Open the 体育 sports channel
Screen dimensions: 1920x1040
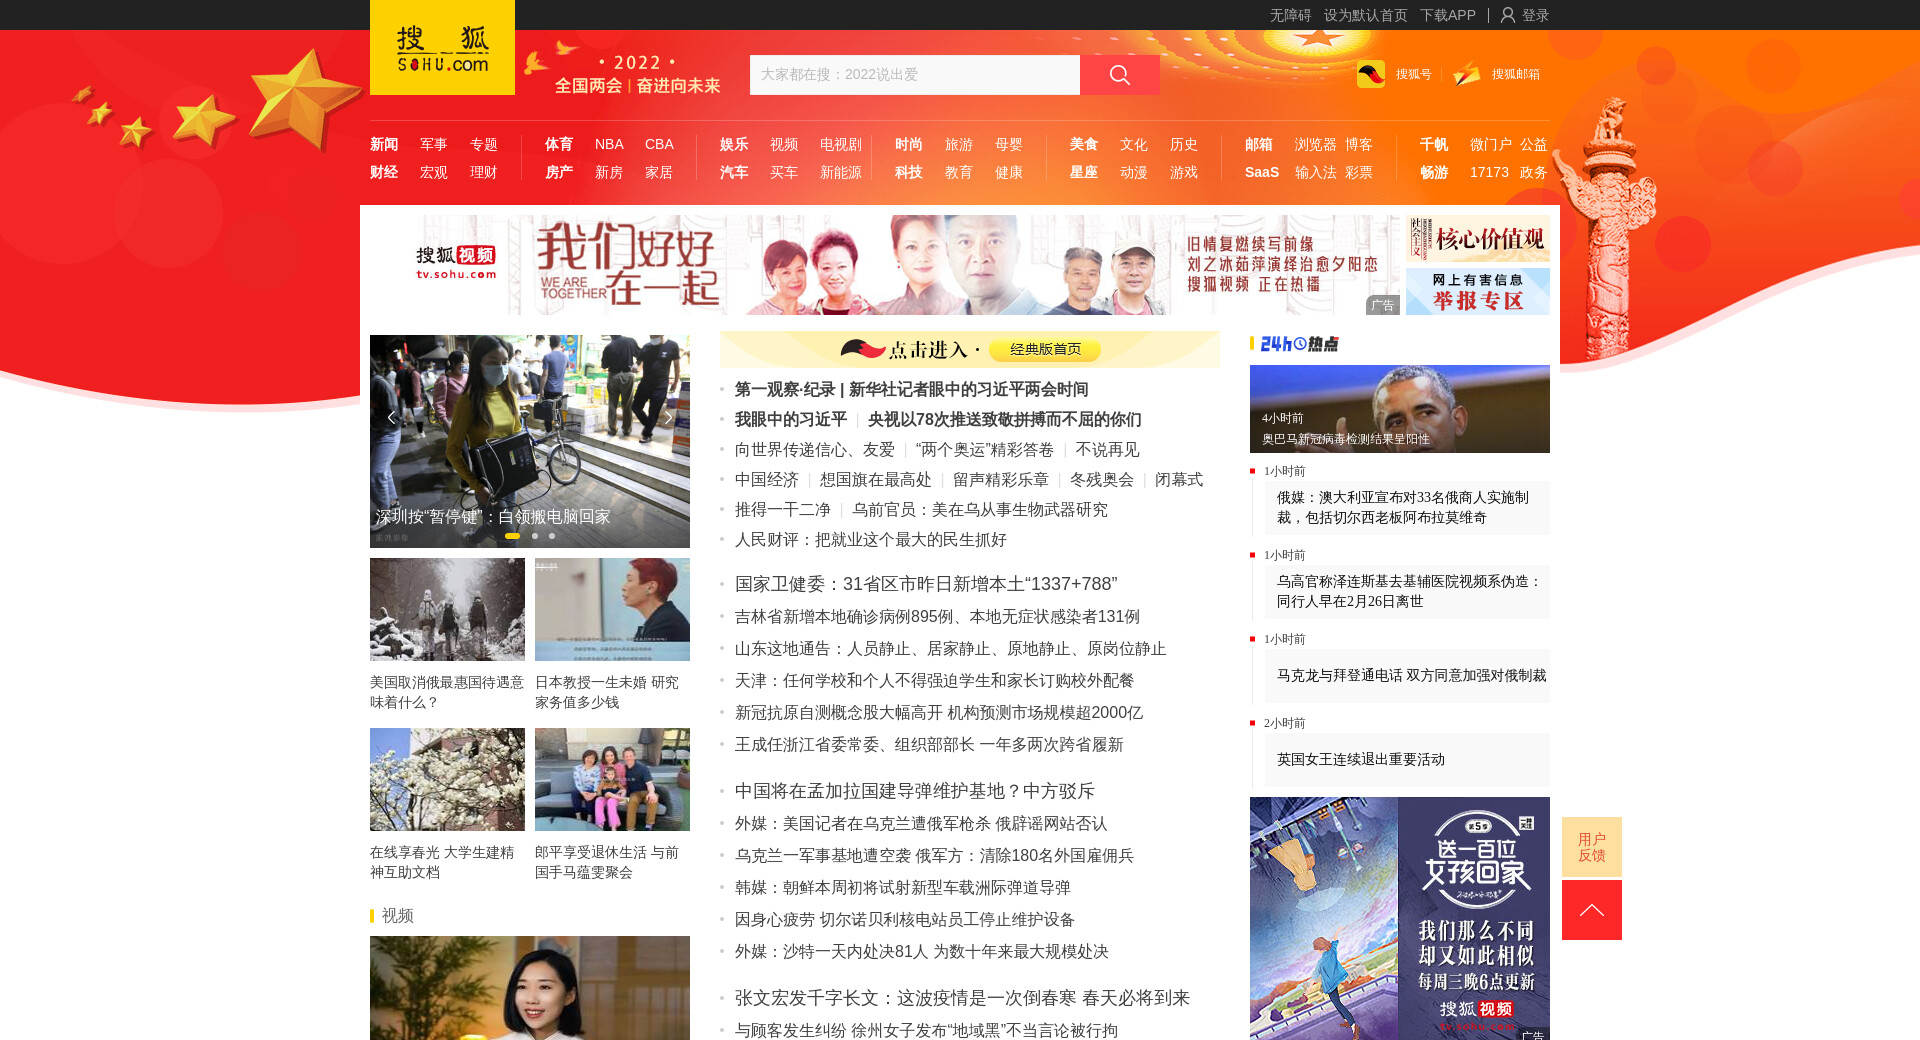tap(559, 144)
